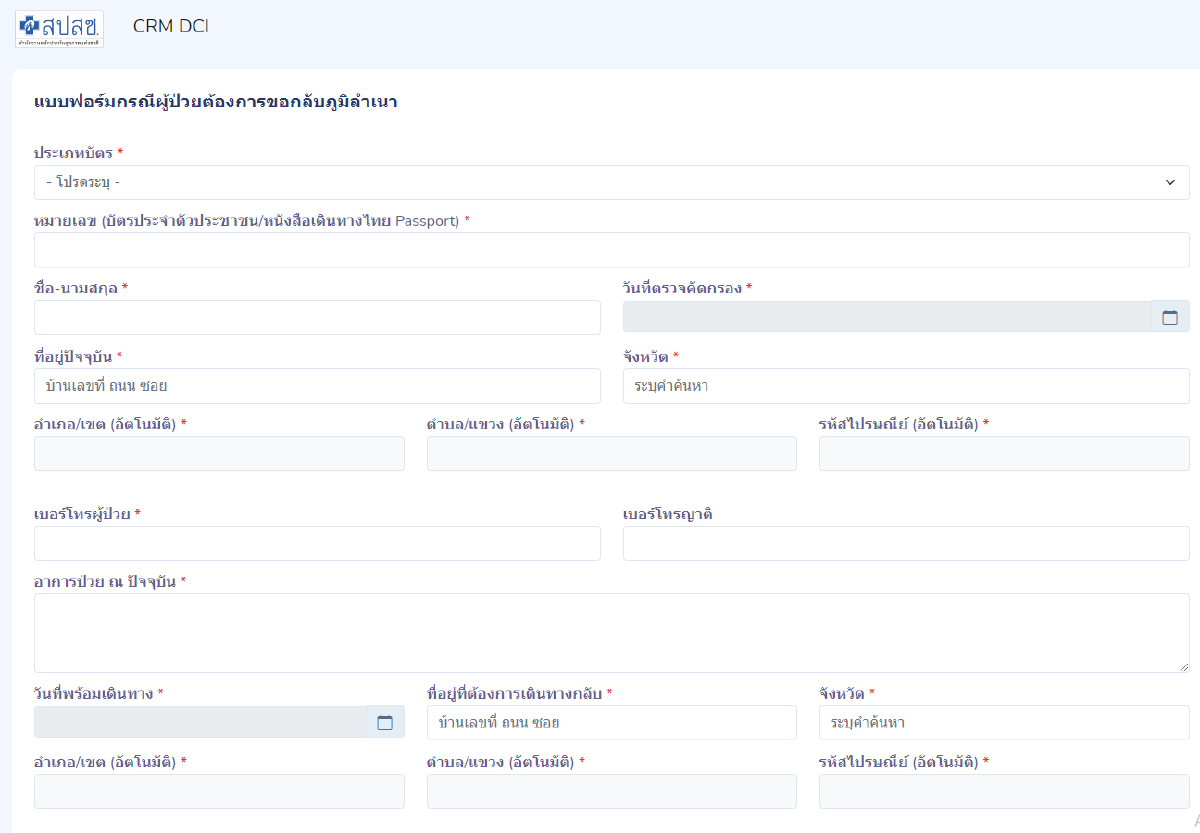Open the calendar icon for วันที่ตรวจคัดกรอง
1200x833 pixels.
tap(1170, 318)
